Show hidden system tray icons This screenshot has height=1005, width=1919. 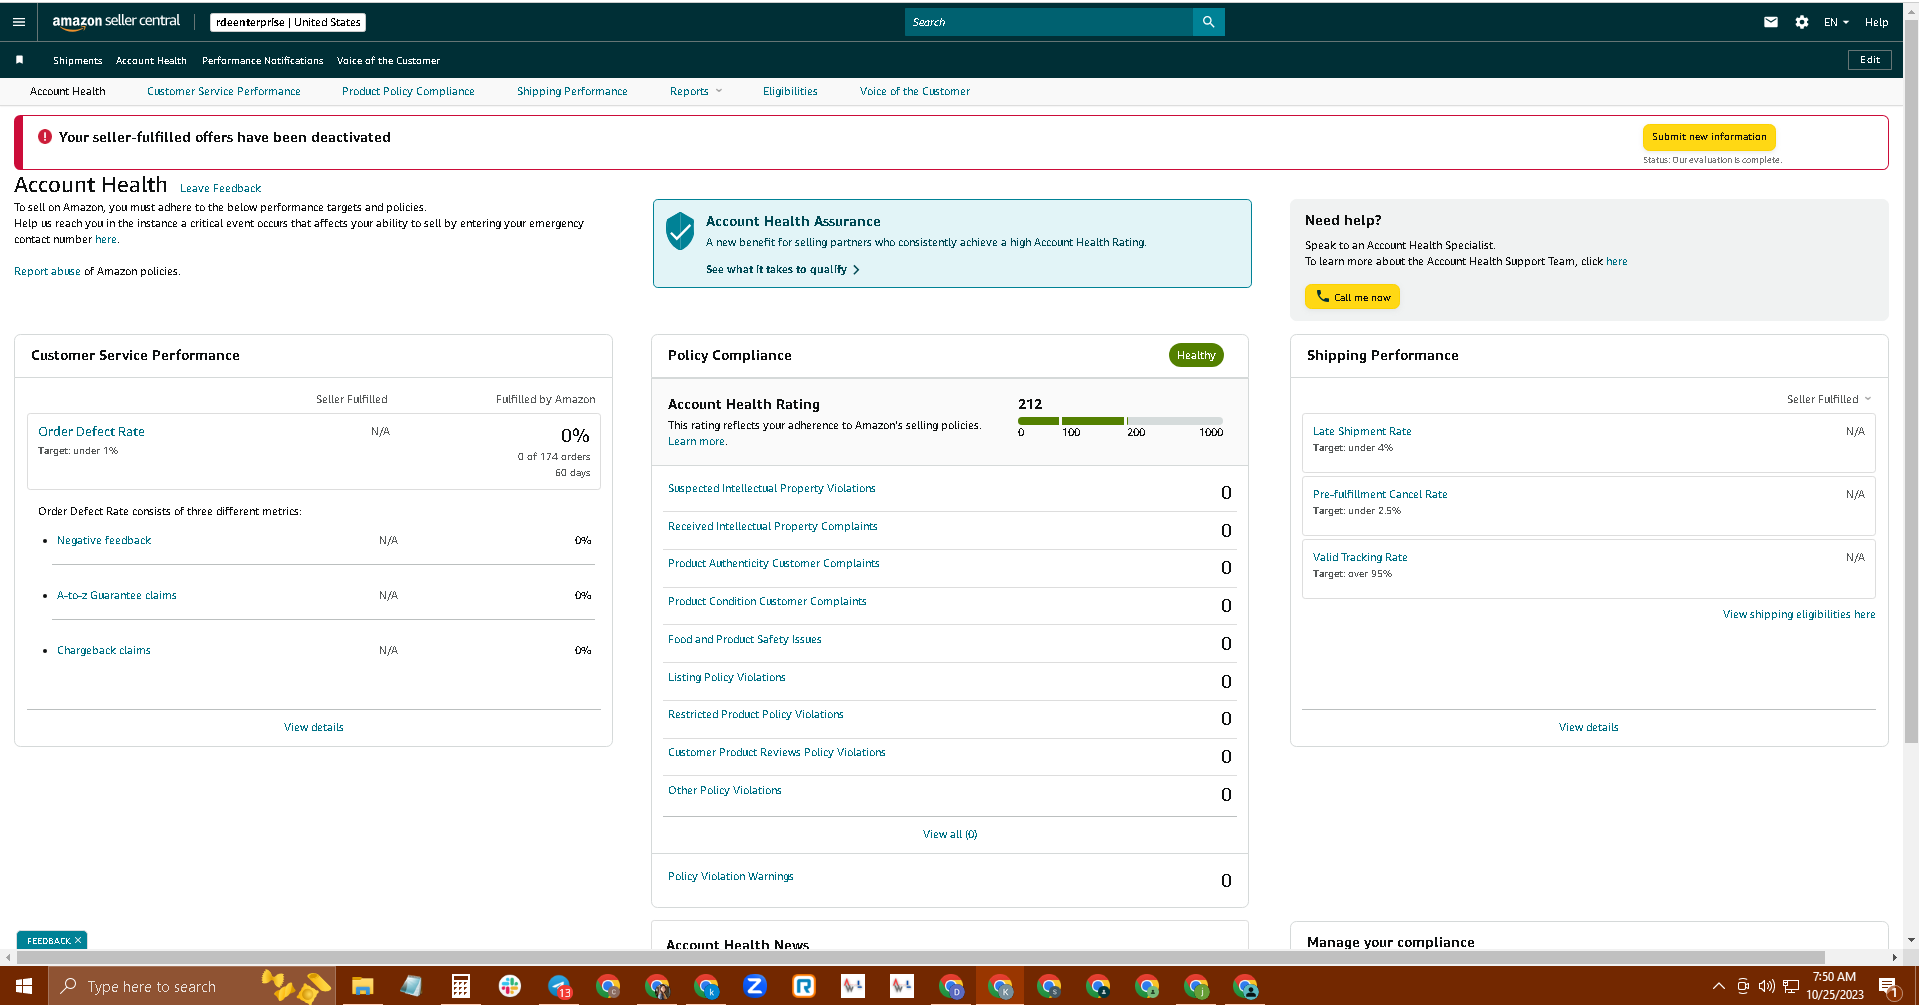pos(1718,986)
